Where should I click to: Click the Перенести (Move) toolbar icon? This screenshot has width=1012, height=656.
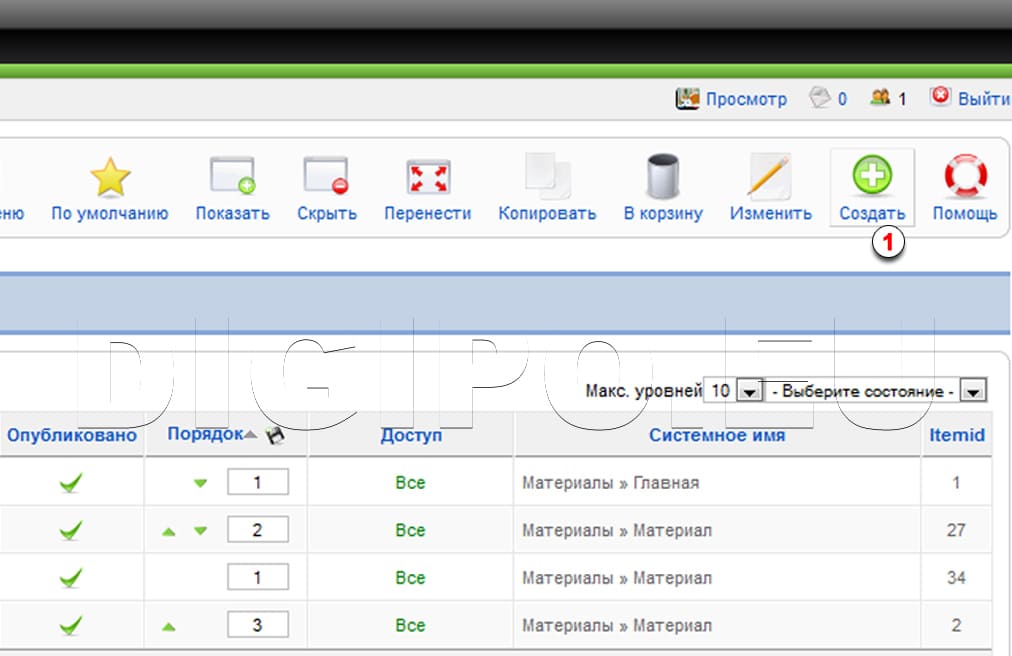coord(427,178)
